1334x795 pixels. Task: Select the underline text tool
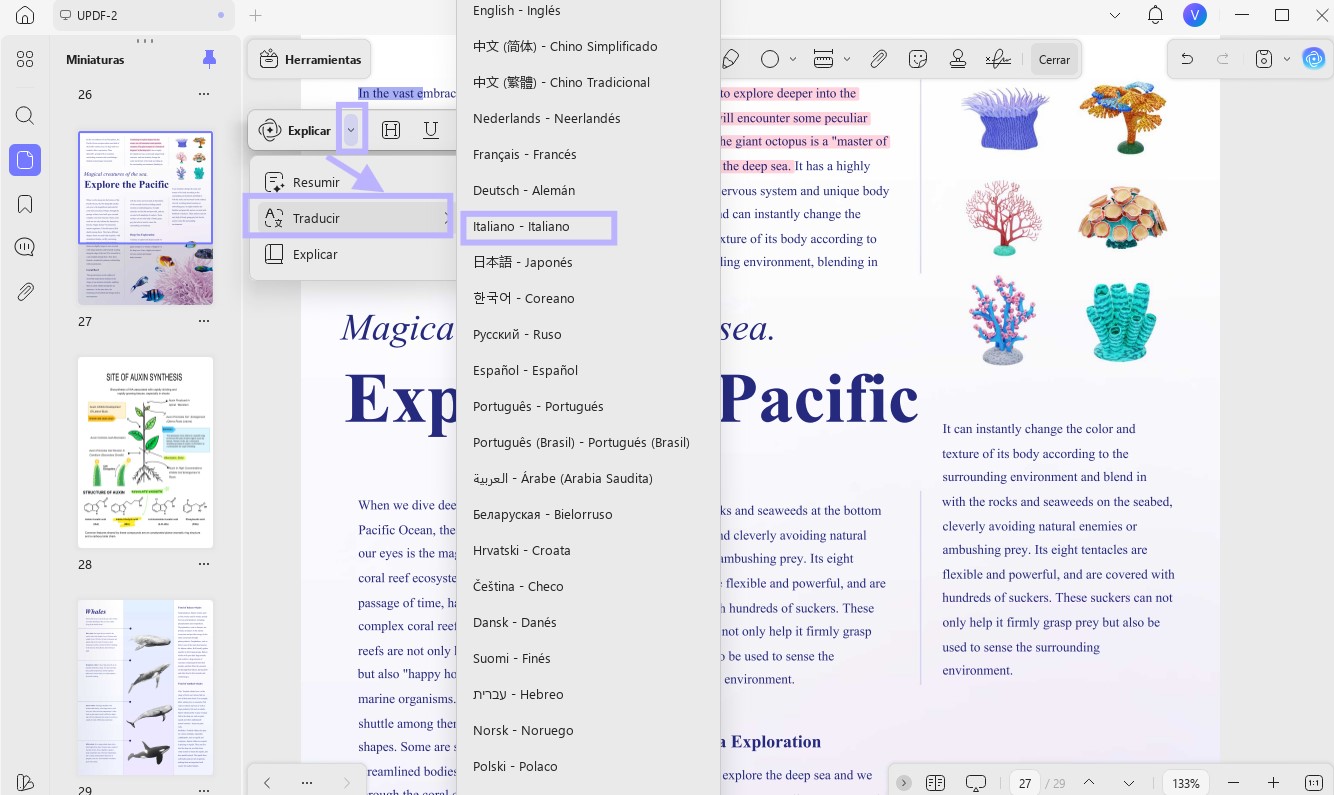coord(431,130)
